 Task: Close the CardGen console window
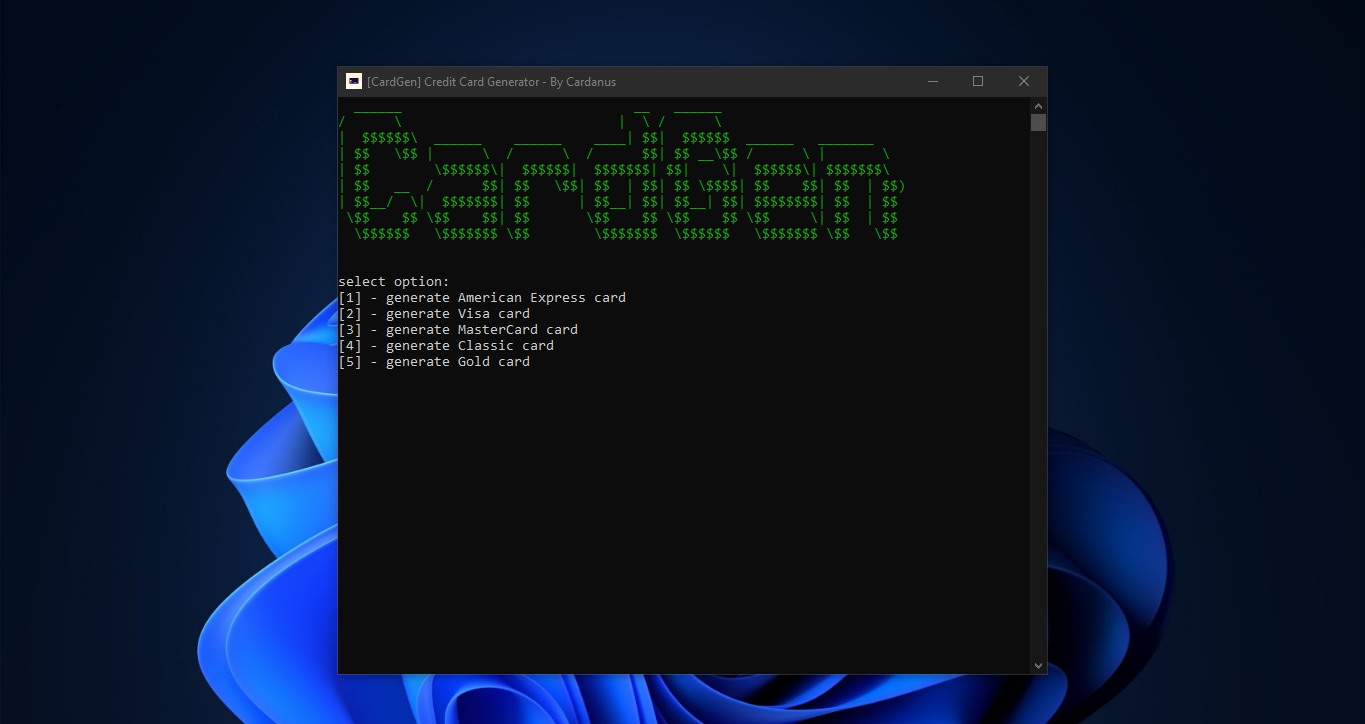1024,81
